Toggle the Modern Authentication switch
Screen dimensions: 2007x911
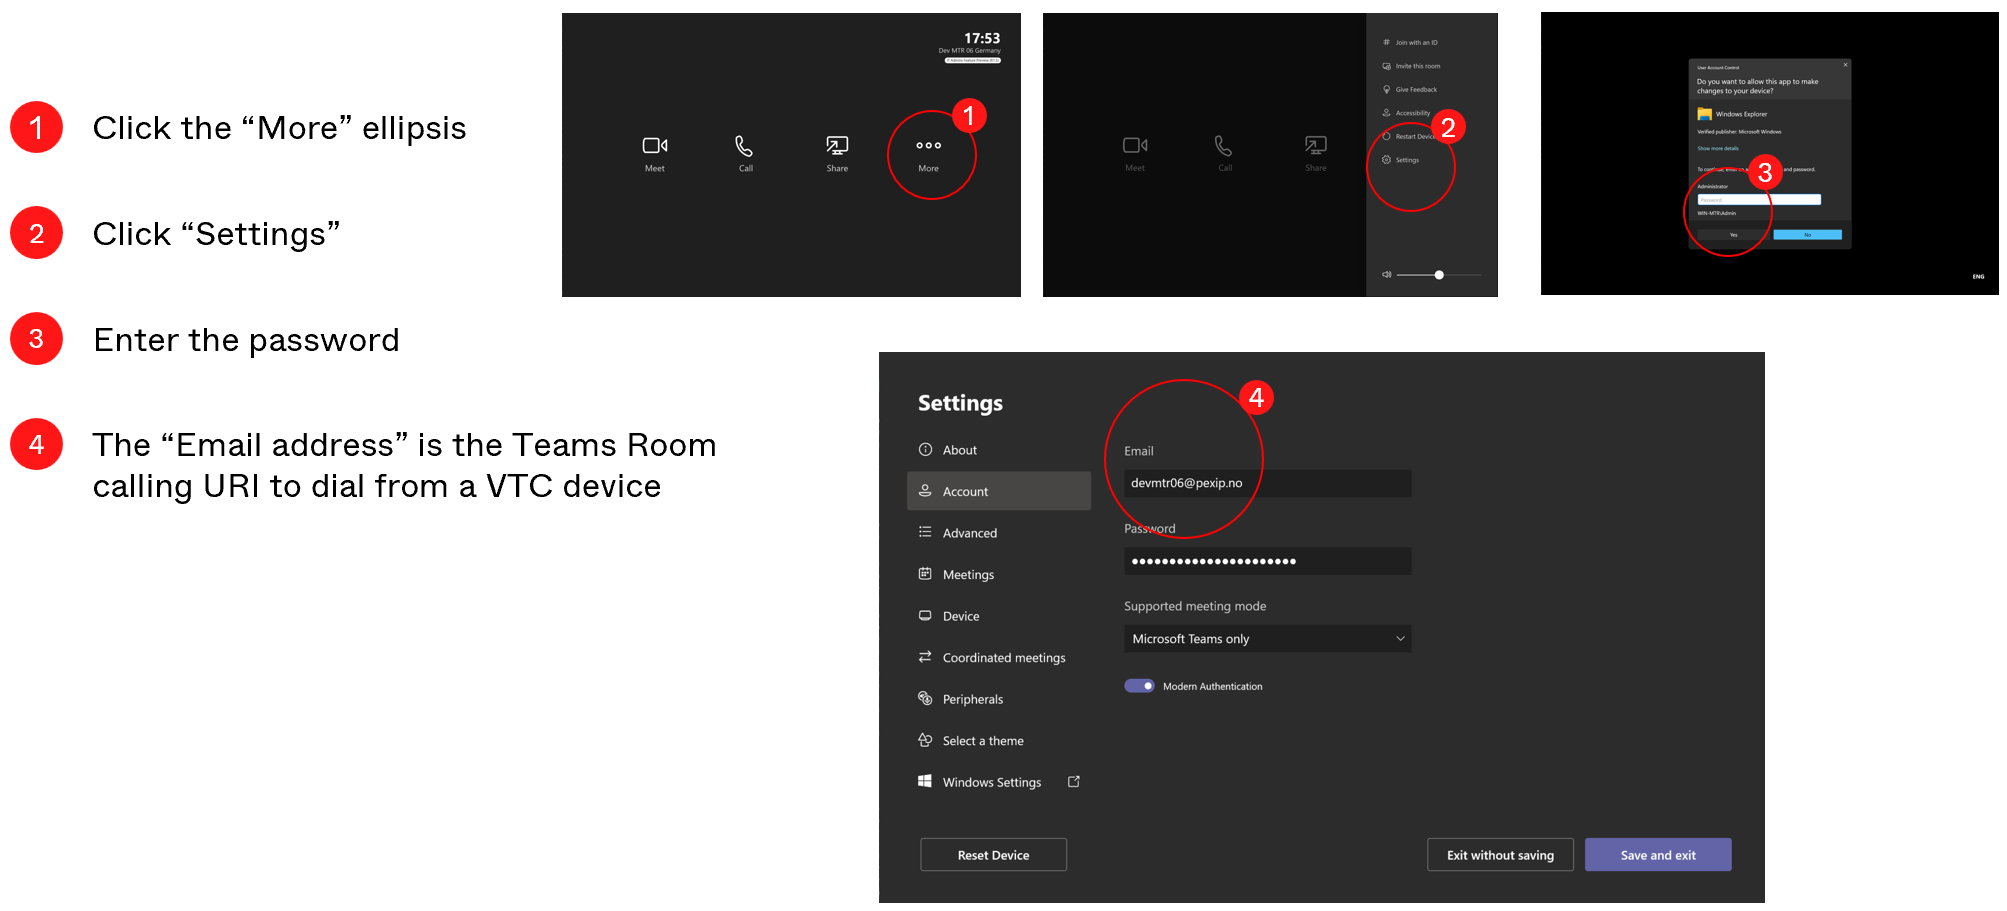[x=1139, y=686]
